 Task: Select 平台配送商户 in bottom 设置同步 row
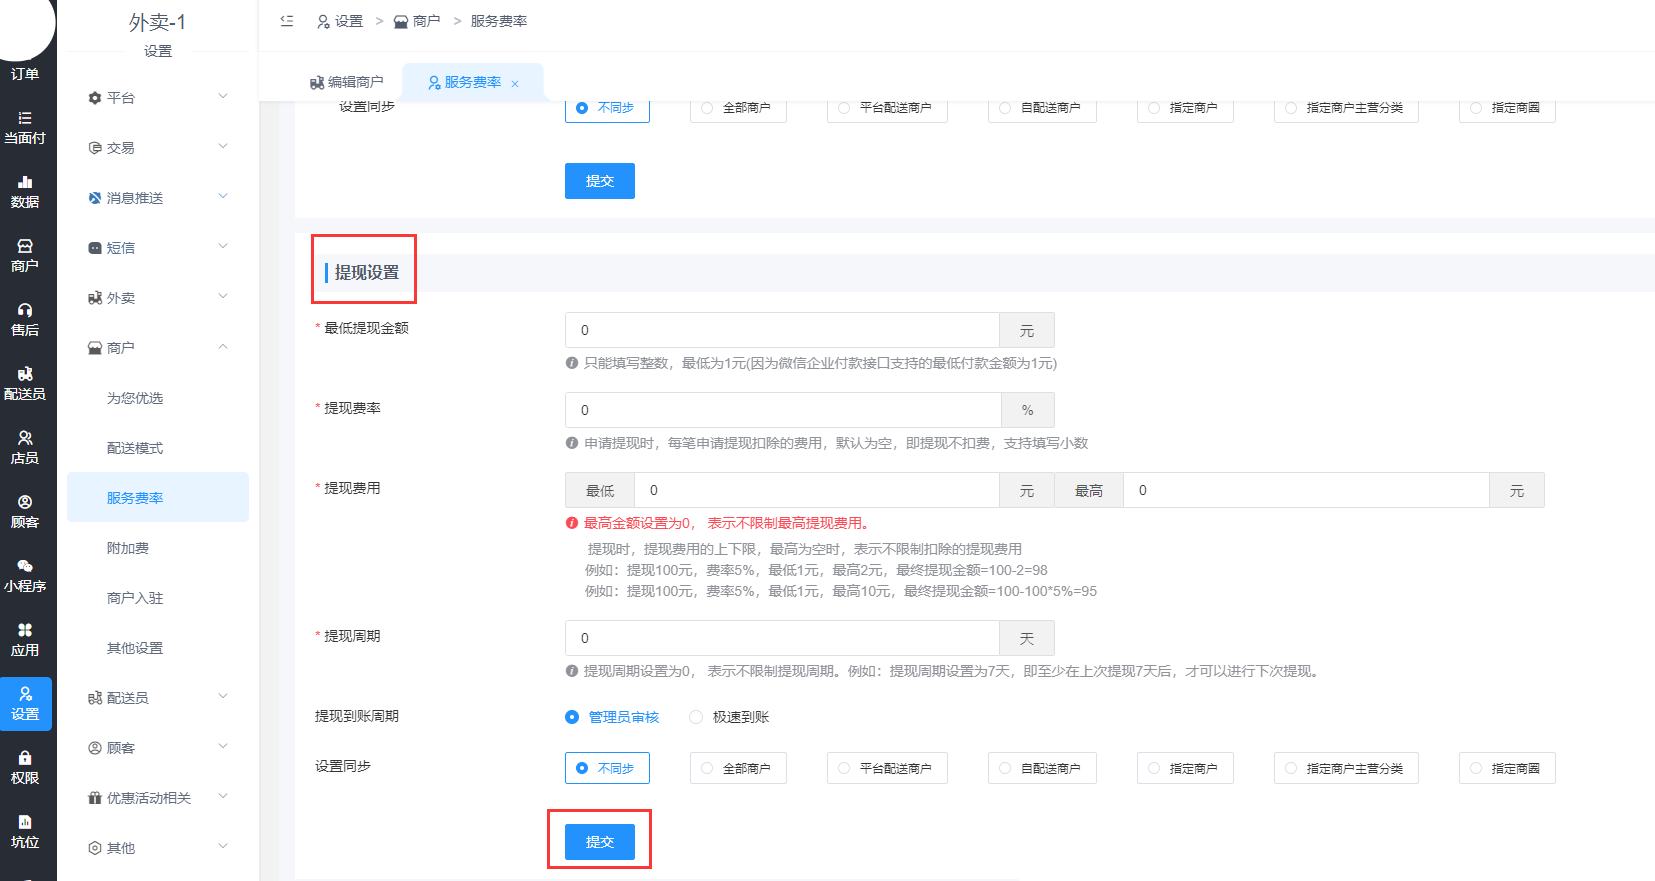coord(887,768)
